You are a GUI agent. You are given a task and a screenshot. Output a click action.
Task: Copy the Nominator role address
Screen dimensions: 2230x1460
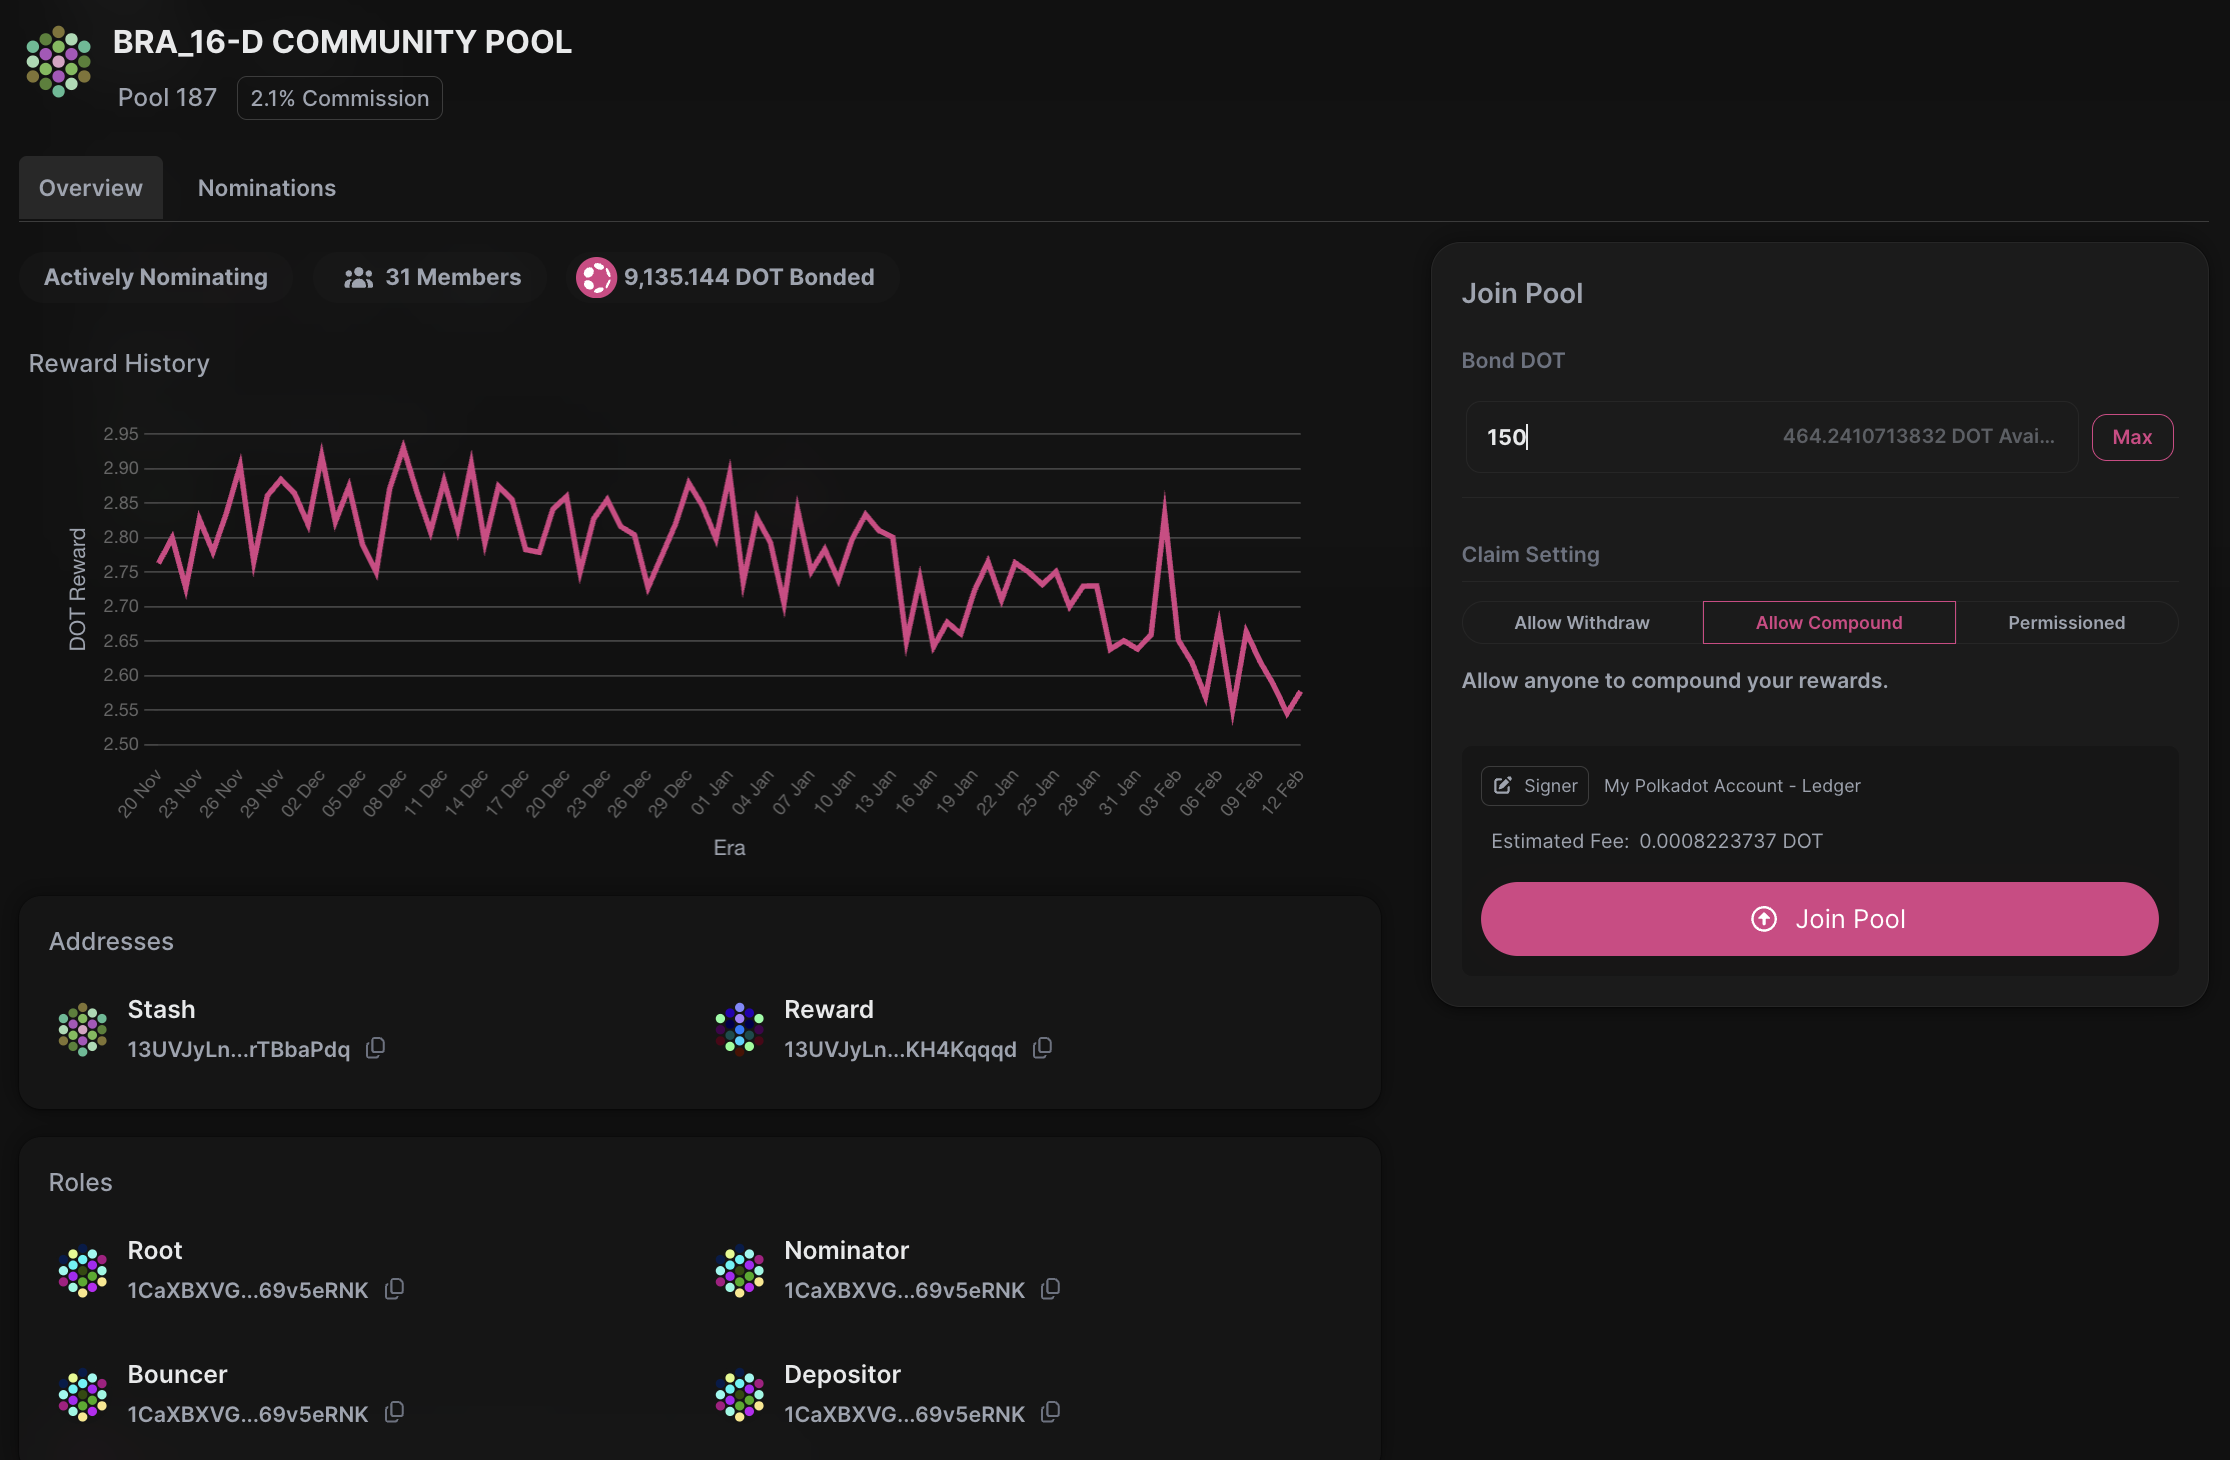pyautogui.click(x=1050, y=1289)
